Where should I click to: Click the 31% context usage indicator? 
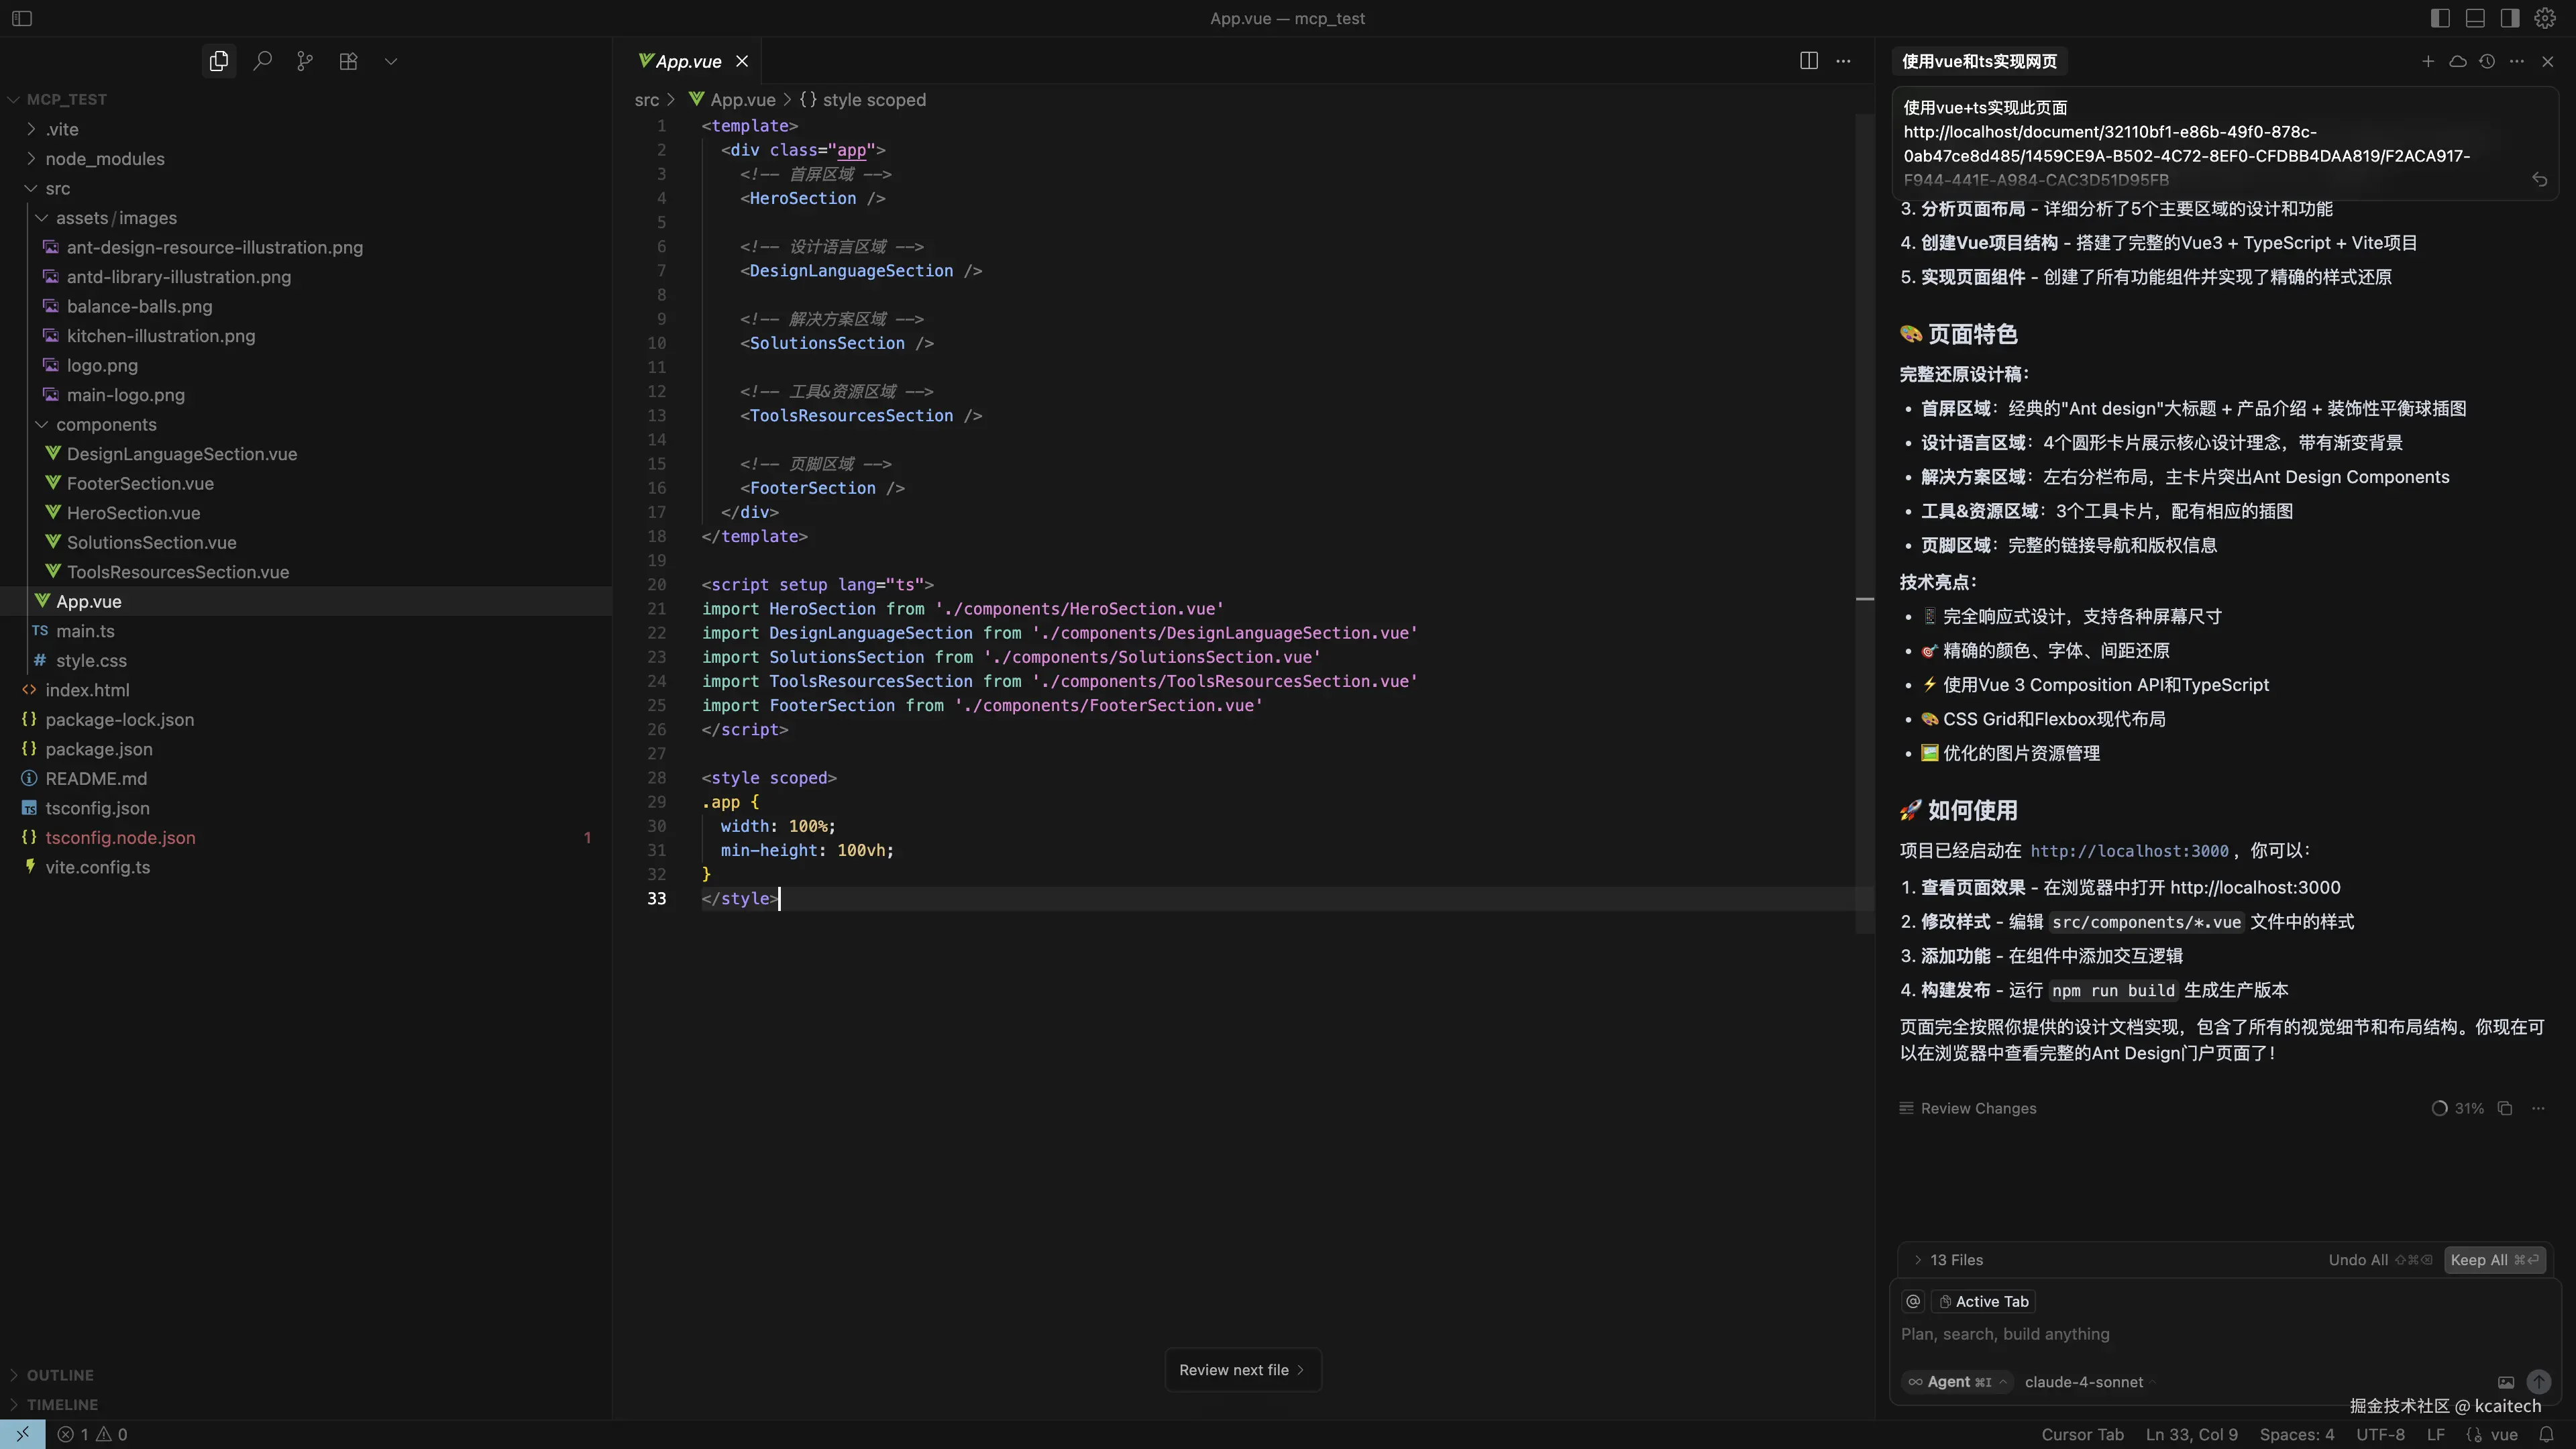2457,1108
